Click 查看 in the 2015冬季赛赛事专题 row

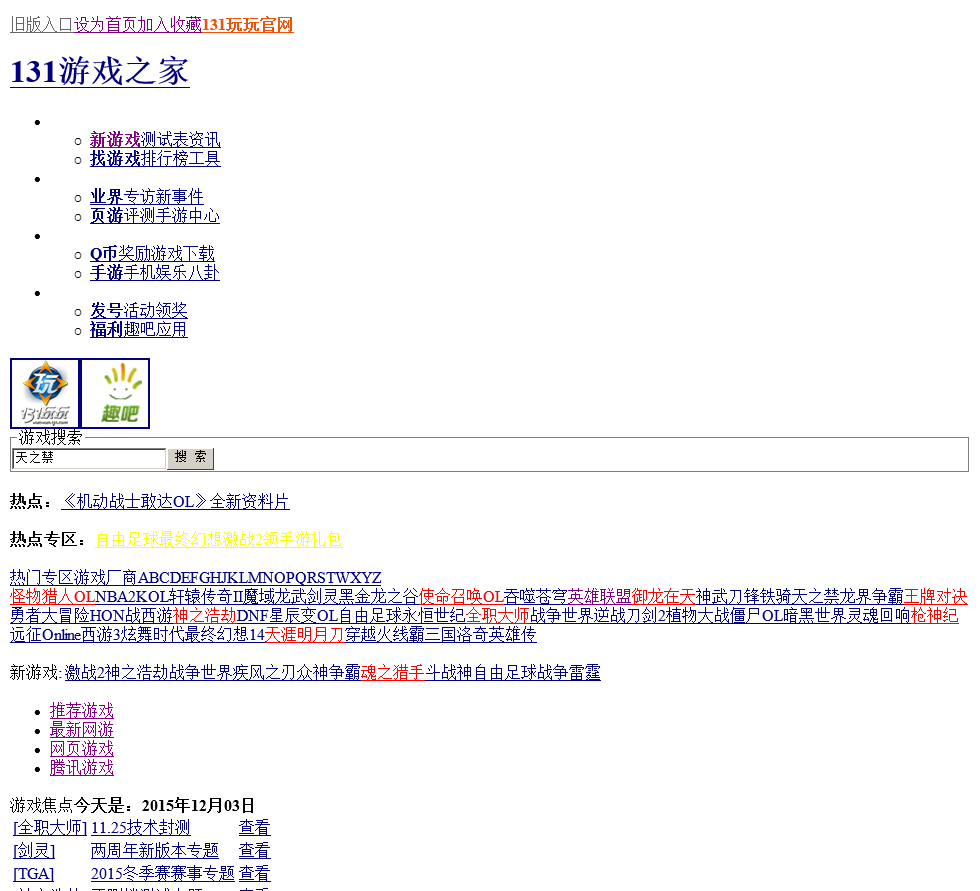click(254, 874)
